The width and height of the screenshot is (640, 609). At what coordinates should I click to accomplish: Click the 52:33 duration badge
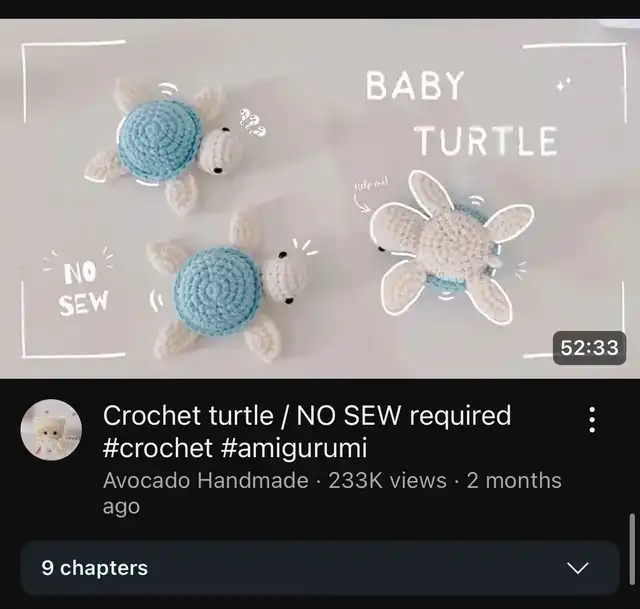(x=589, y=348)
